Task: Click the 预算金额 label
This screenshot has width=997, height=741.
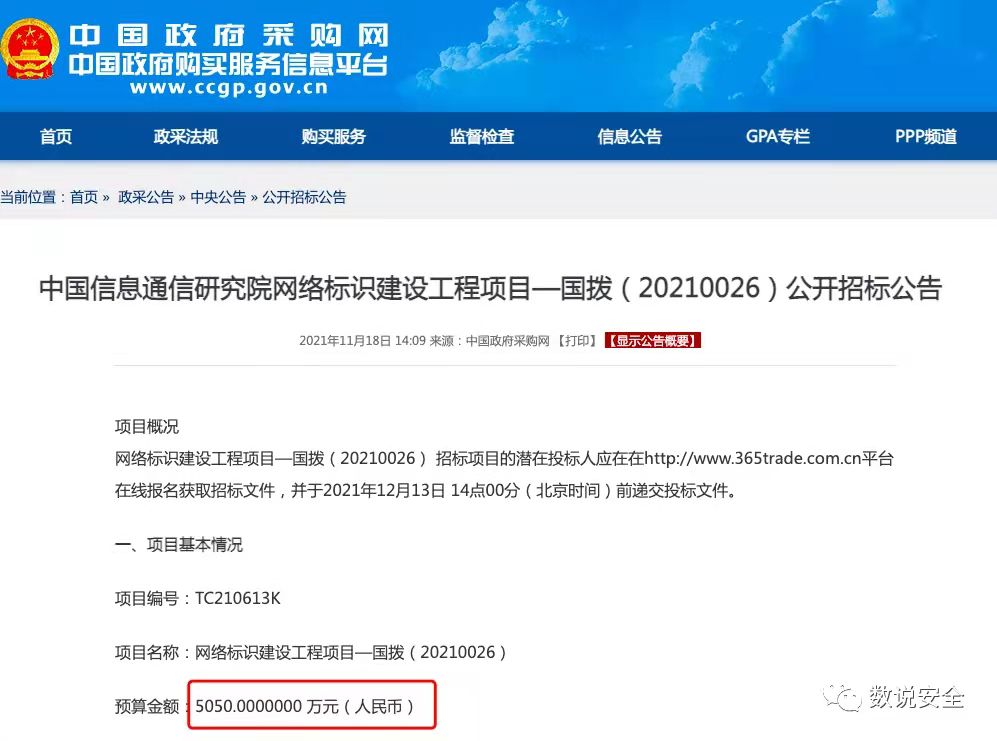Action: (x=147, y=706)
